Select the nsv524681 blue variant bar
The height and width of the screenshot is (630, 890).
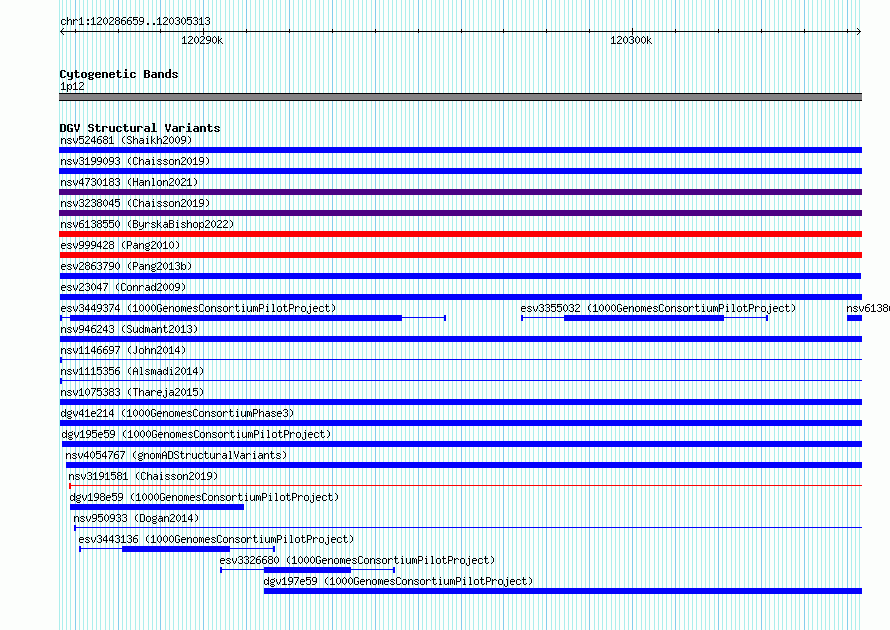460,150
